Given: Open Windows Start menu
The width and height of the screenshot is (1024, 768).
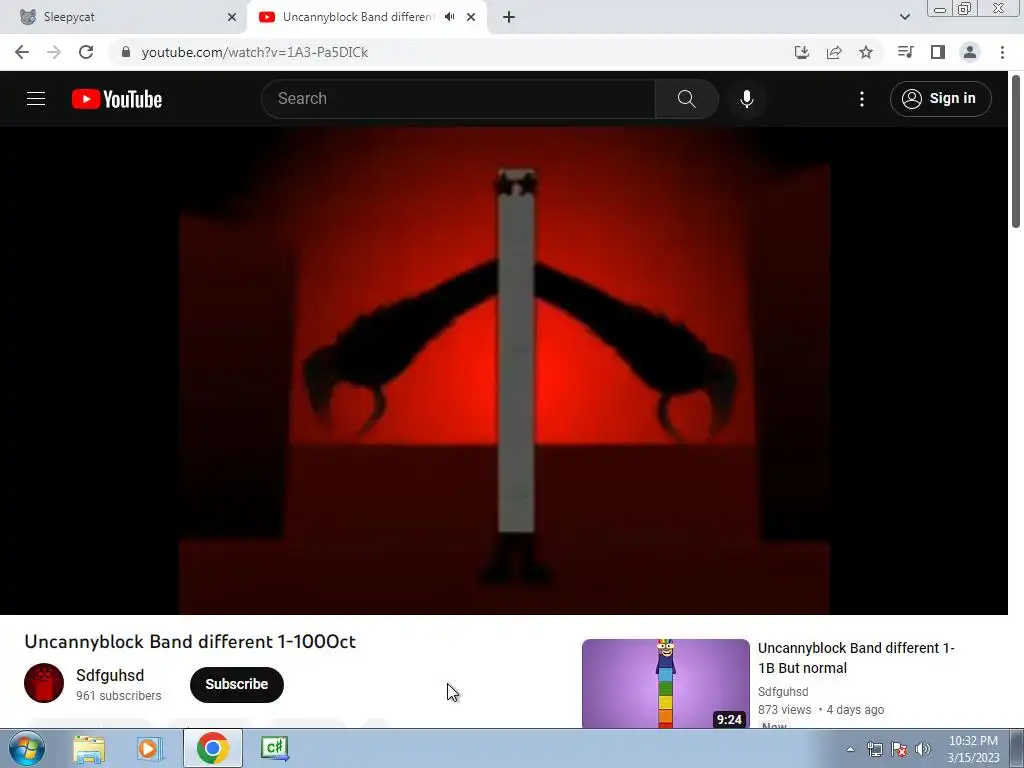Looking at the screenshot, I should pos(26,748).
